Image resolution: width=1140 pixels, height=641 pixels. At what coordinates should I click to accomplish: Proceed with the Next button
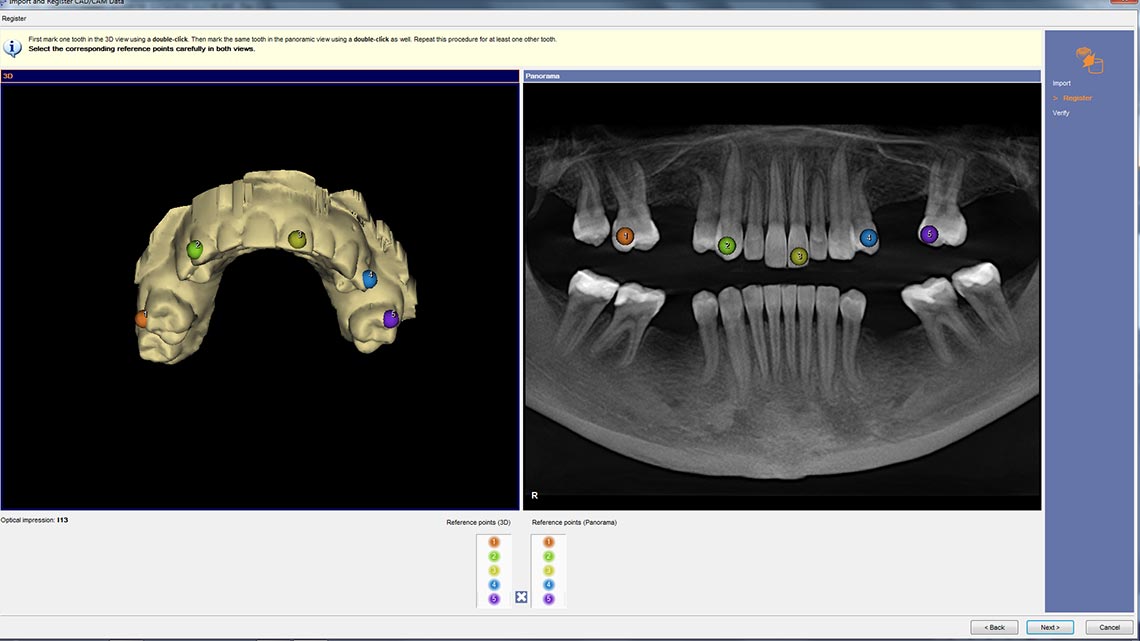1050,627
